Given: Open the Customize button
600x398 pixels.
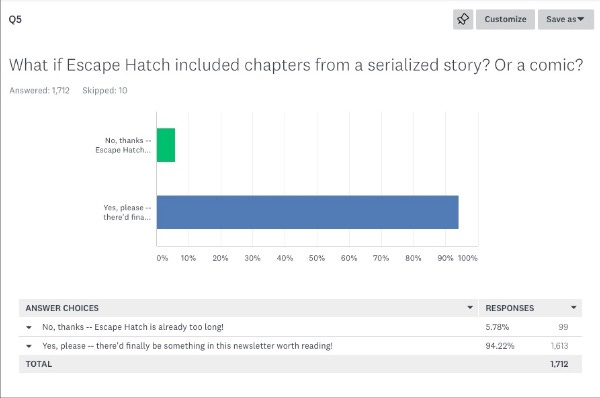Looking at the screenshot, I should point(505,20).
